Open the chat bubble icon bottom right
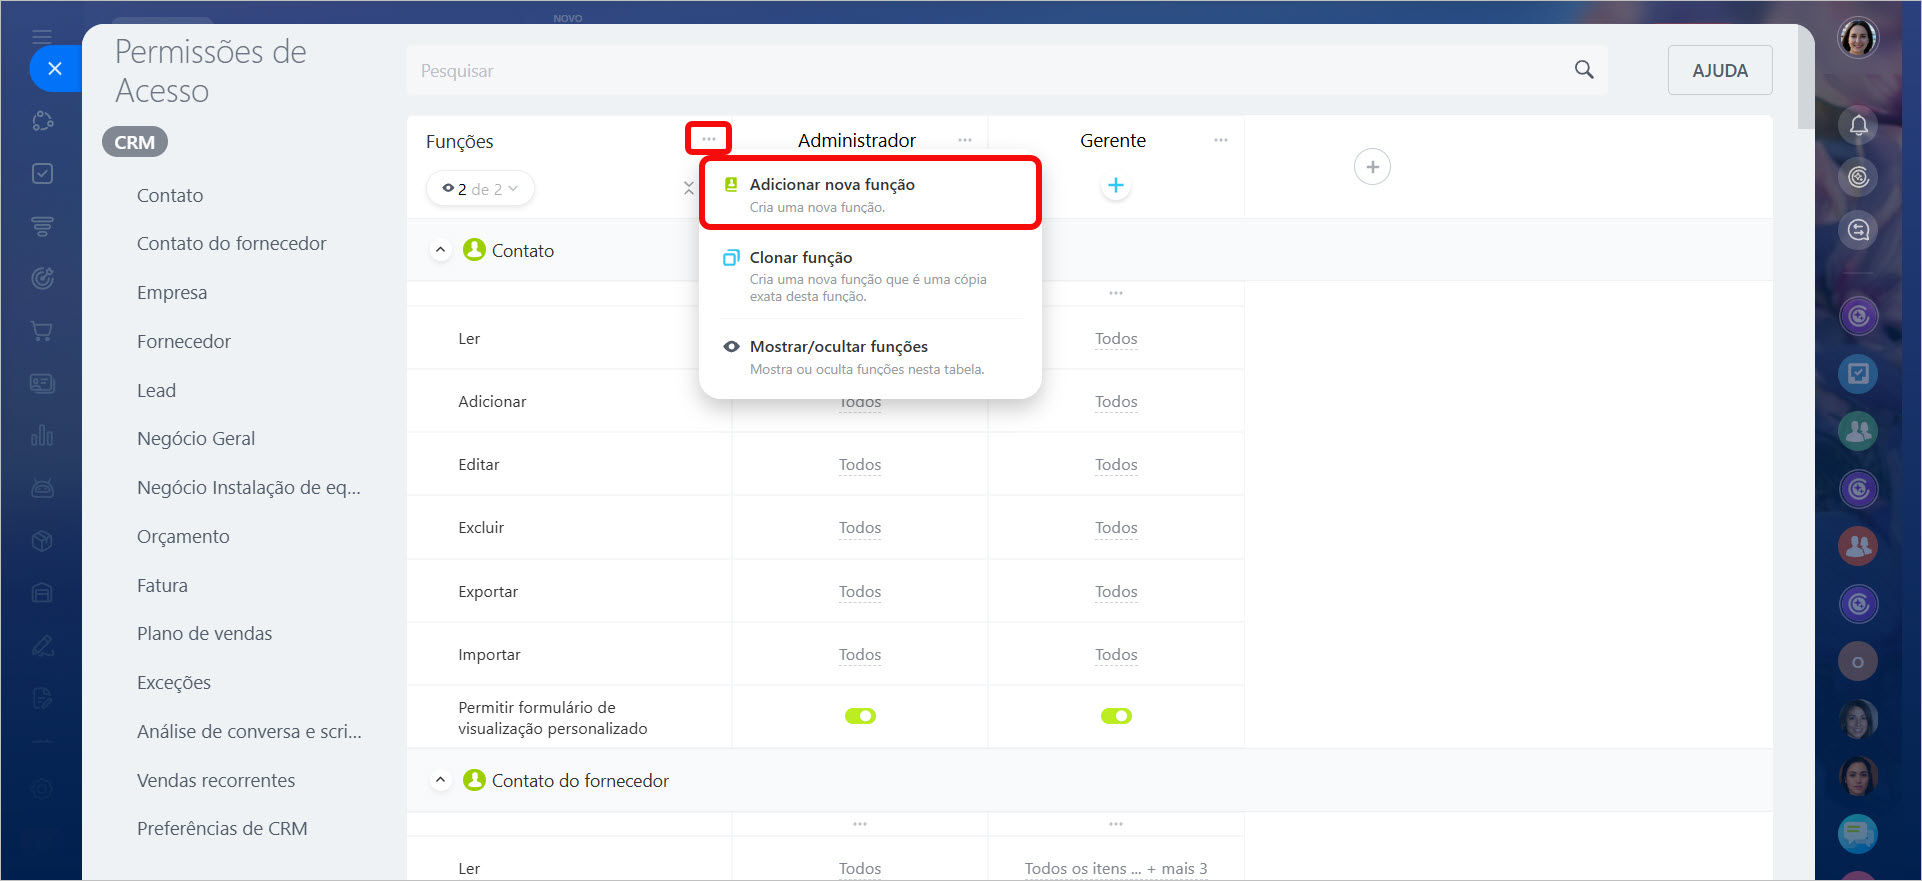This screenshot has width=1922, height=881. pyautogui.click(x=1858, y=833)
